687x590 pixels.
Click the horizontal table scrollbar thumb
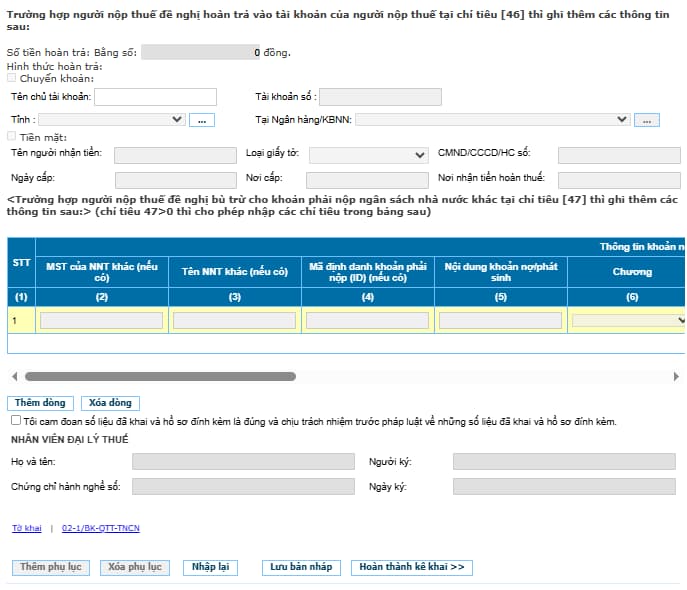click(x=160, y=376)
